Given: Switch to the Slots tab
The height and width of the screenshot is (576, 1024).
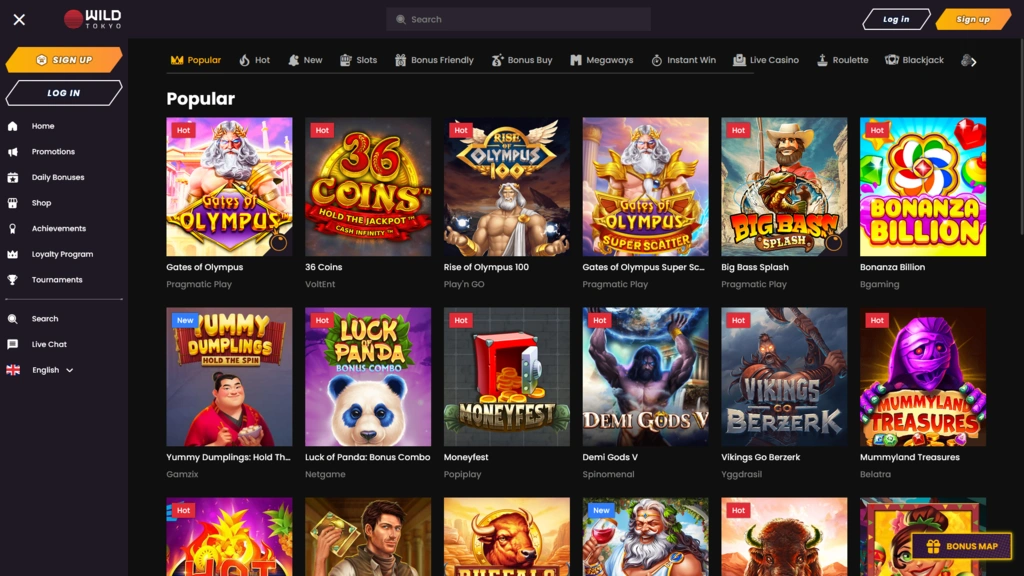Looking at the screenshot, I should pyautogui.click(x=359, y=60).
